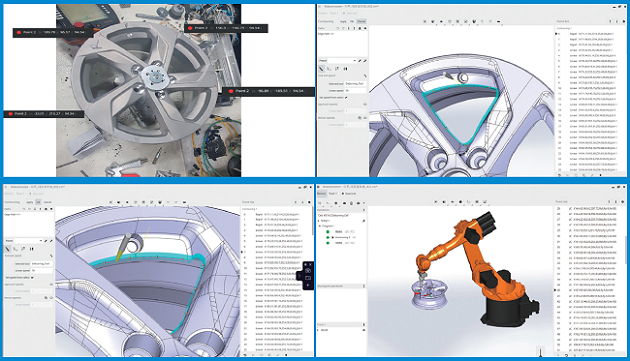Select the highlighted first path-mode icon in top-right window
The image size is (630, 361).
click(x=321, y=69)
